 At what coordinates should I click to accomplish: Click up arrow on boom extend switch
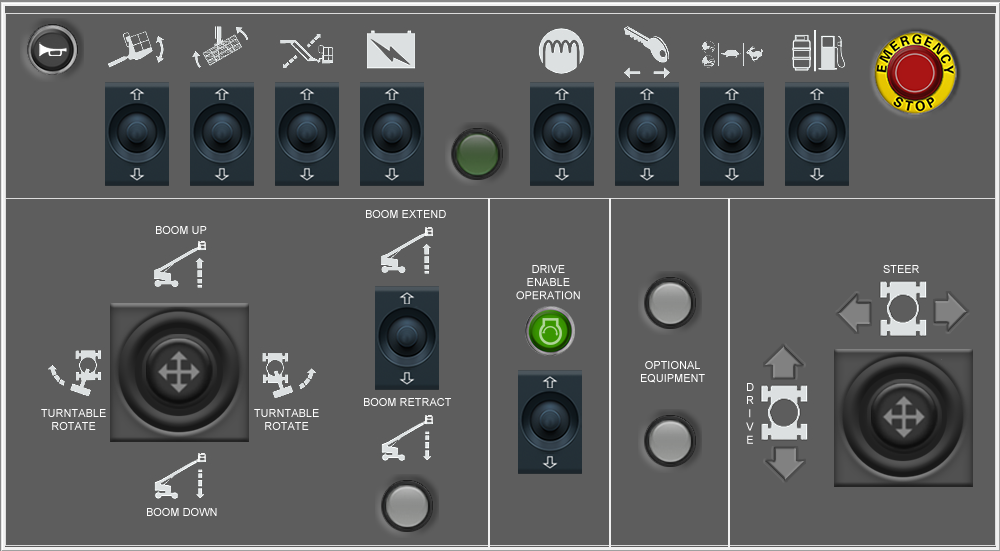pos(407,298)
